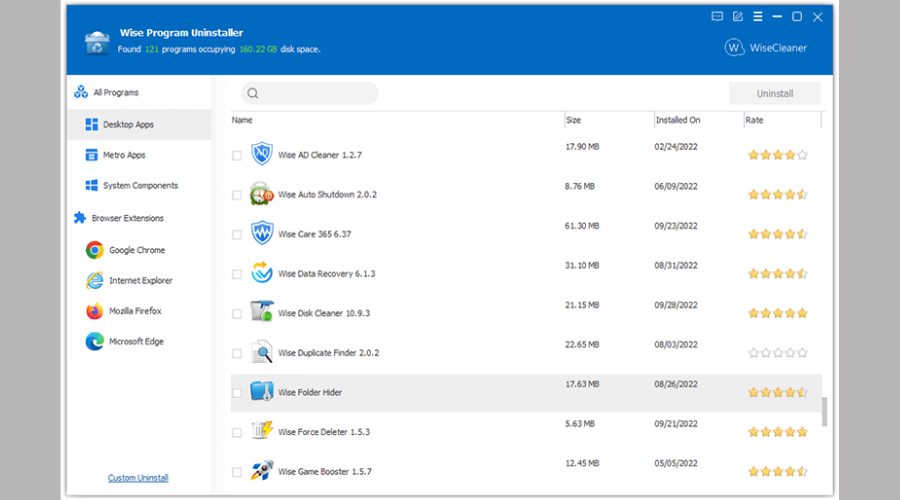
Task: Click the Desktop Apps tiles icon
Action: [91, 125]
